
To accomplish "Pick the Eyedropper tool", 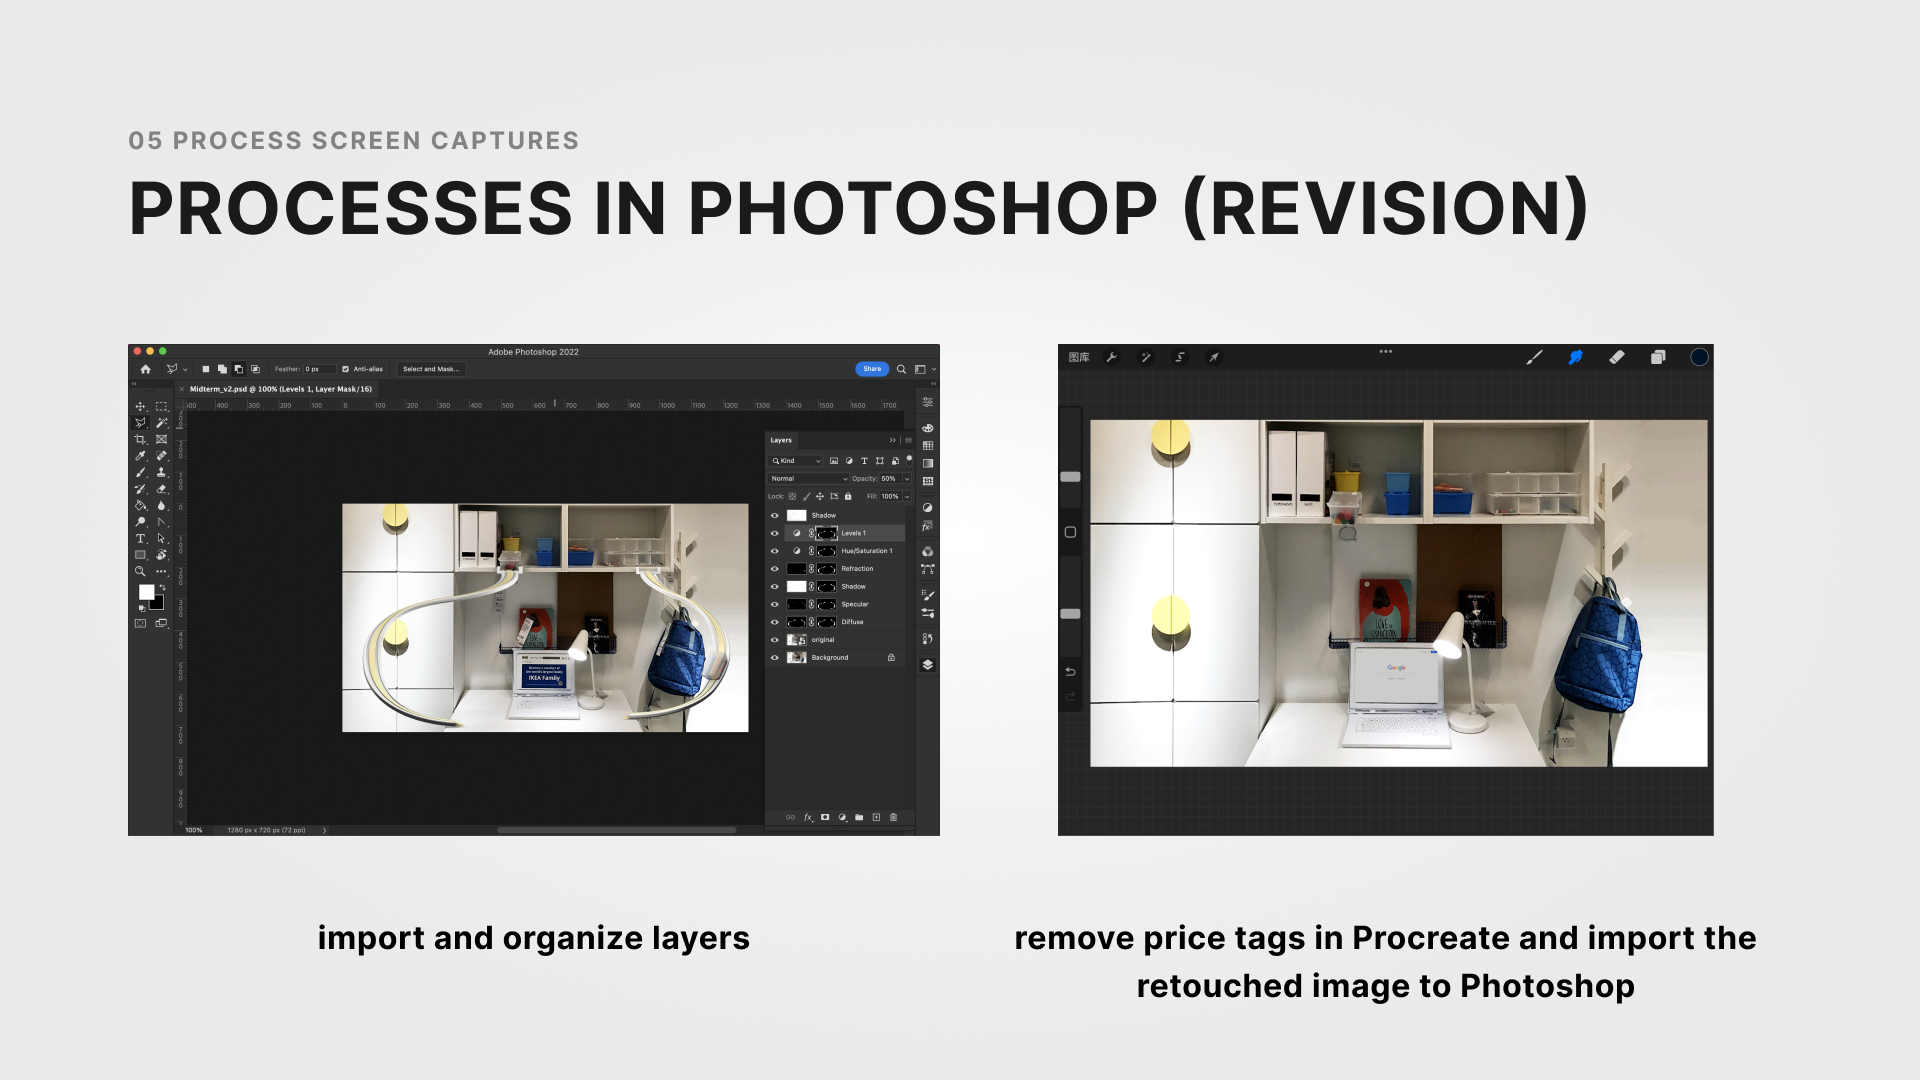I will coord(140,456).
